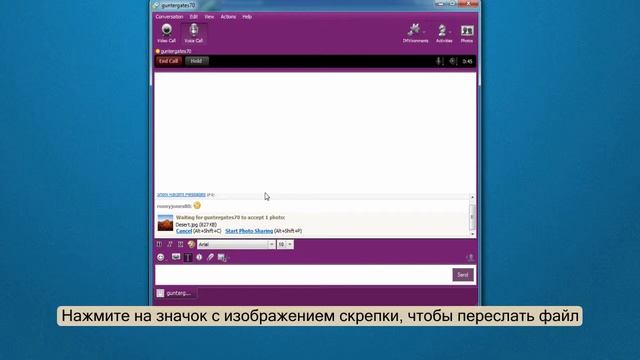Screen dimensions: 640x360
Task: Toggle underline text formatting
Action: [180, 244]
